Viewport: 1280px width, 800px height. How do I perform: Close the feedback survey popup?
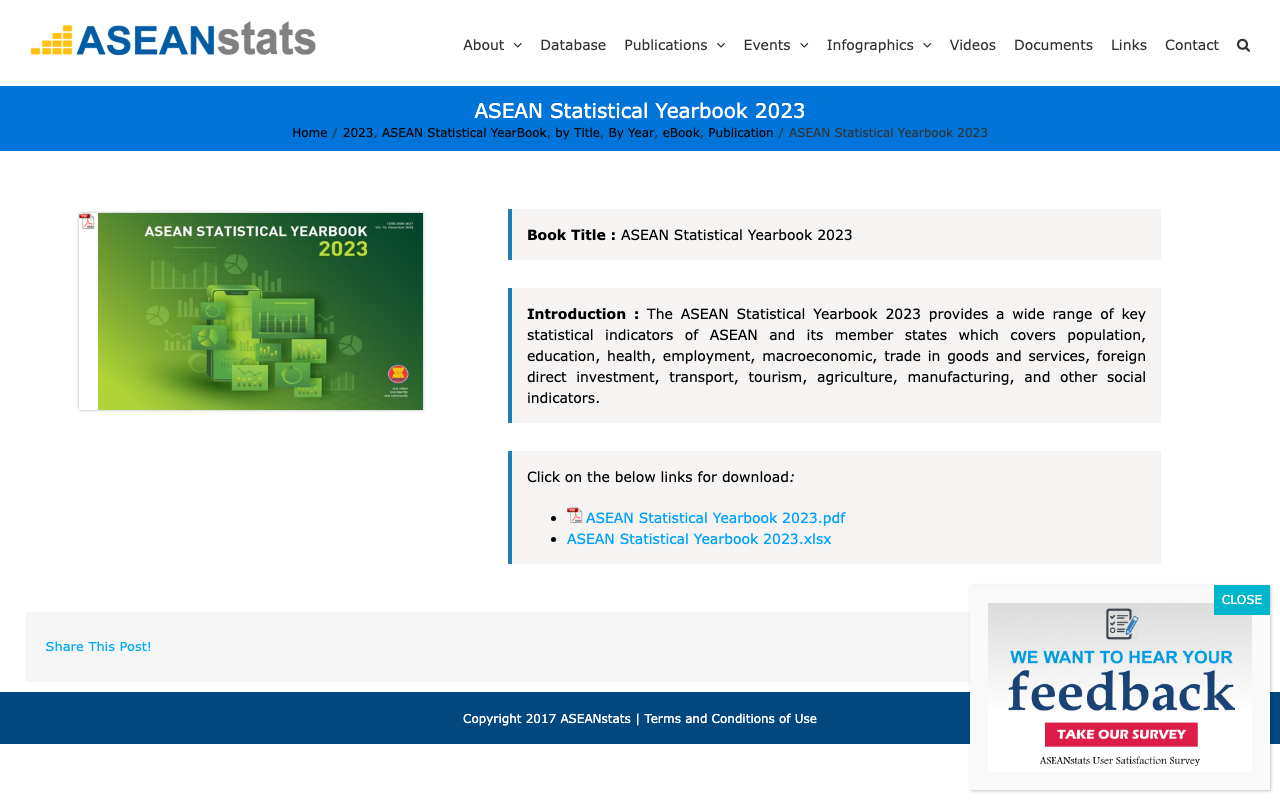point(1242,600)
